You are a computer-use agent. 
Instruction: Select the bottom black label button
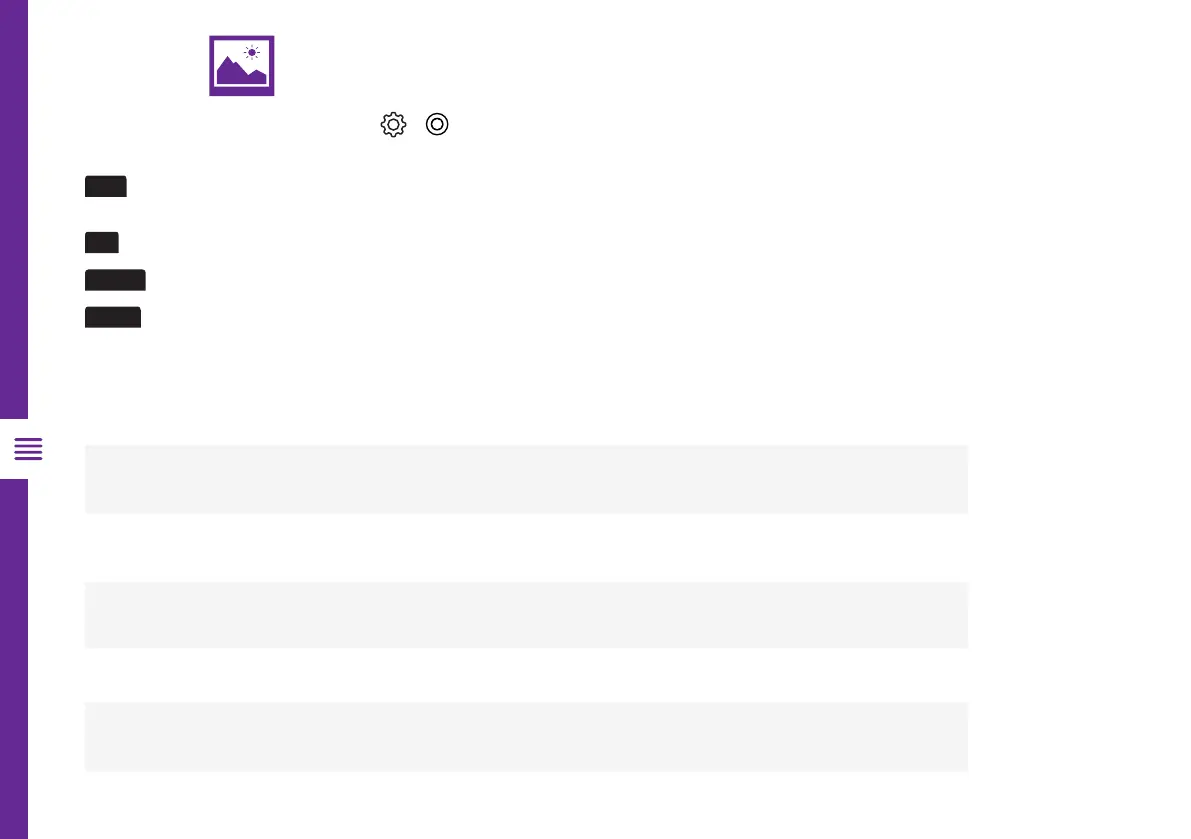click(112, 318)
